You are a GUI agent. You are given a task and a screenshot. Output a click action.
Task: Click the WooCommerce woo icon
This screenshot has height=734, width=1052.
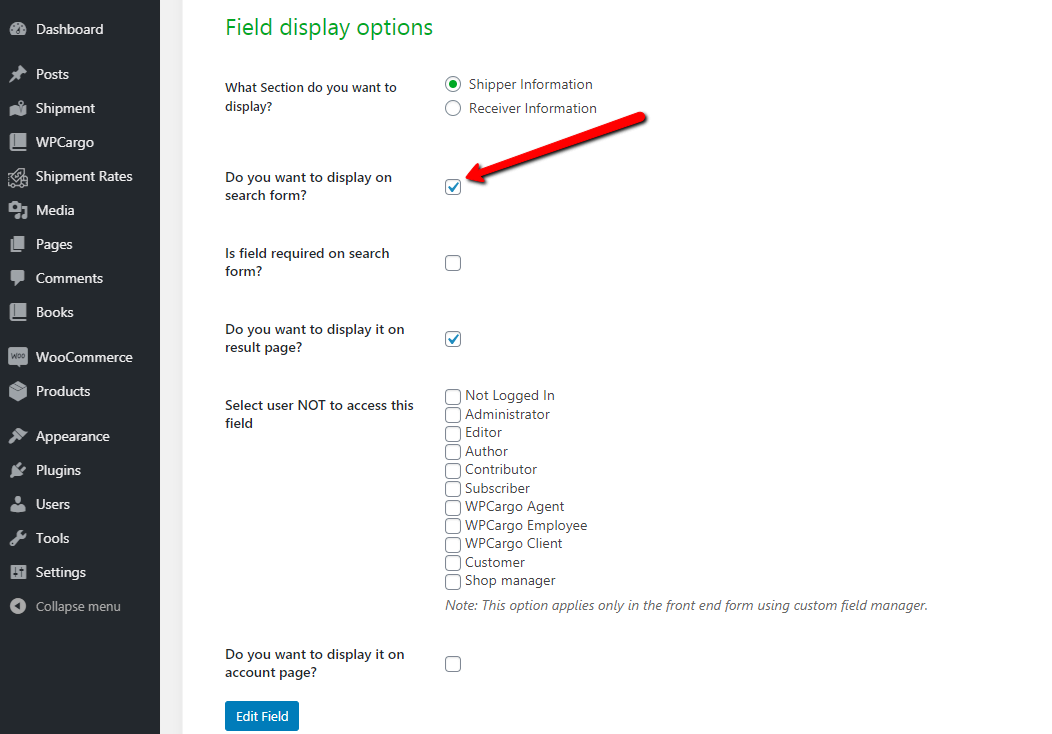pyautogui.click(x=18, y=357)
